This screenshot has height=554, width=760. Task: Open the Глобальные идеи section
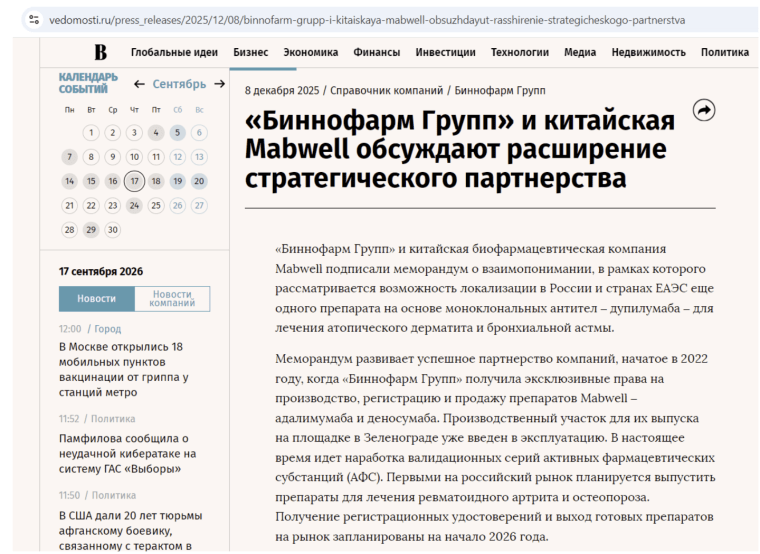(174, 52)
